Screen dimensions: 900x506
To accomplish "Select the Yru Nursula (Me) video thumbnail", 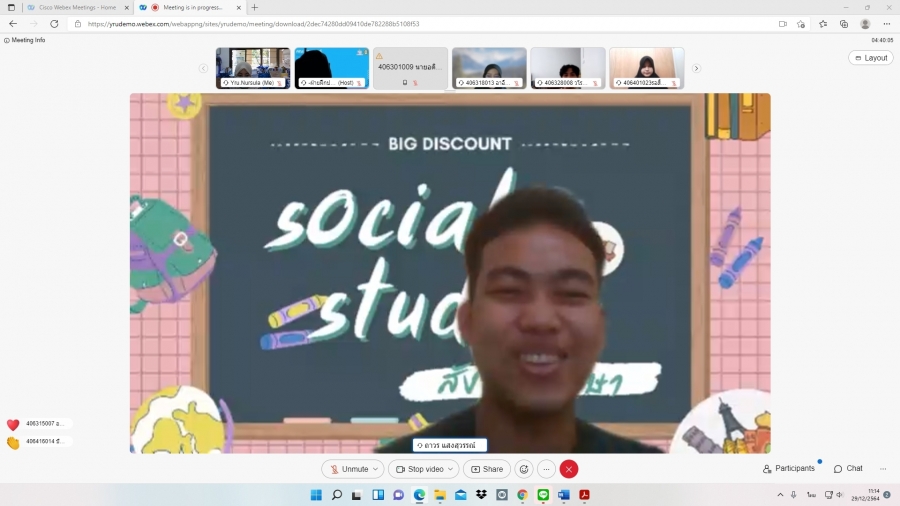I will tap(253, 68).
